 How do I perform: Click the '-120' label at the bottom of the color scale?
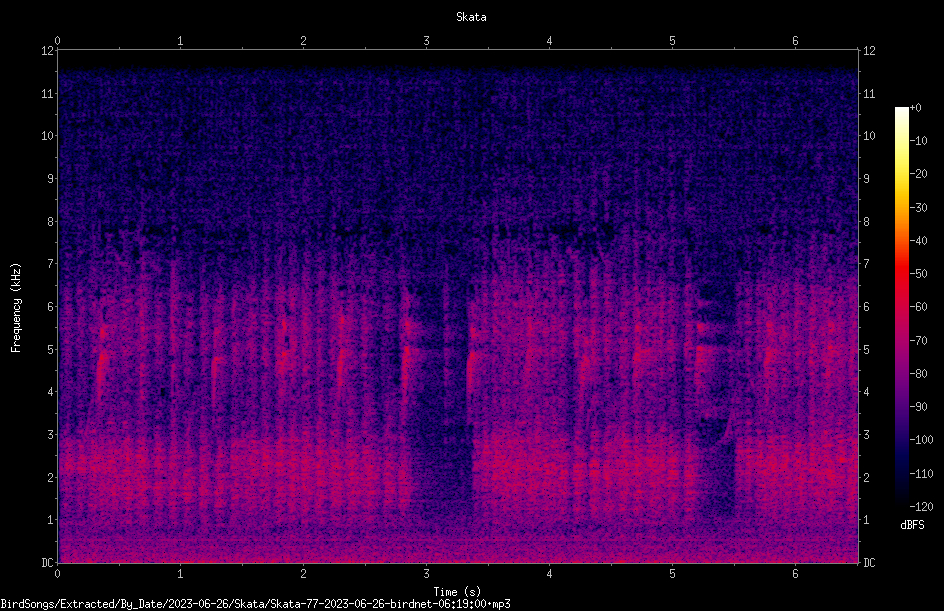921,507
